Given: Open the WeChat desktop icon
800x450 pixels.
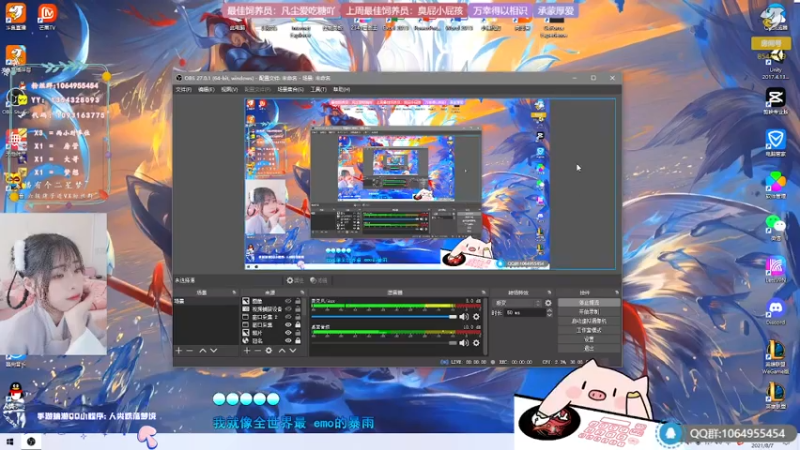Looking at the screenshot, I should tap(776, 228).
